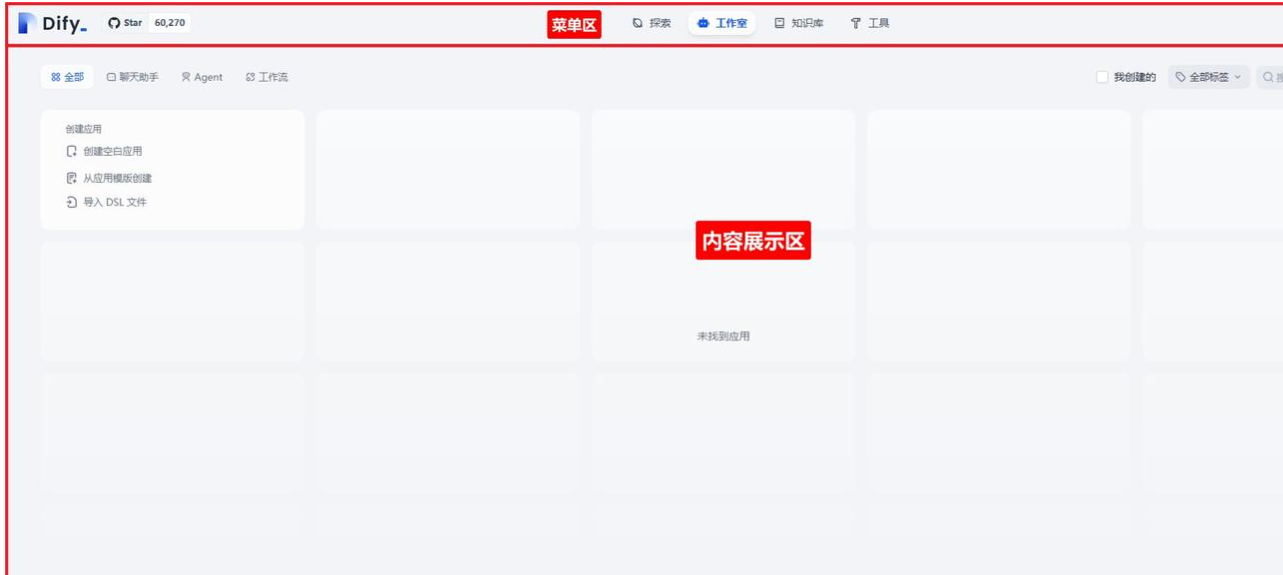Click the Dify logo

(53, 23)
